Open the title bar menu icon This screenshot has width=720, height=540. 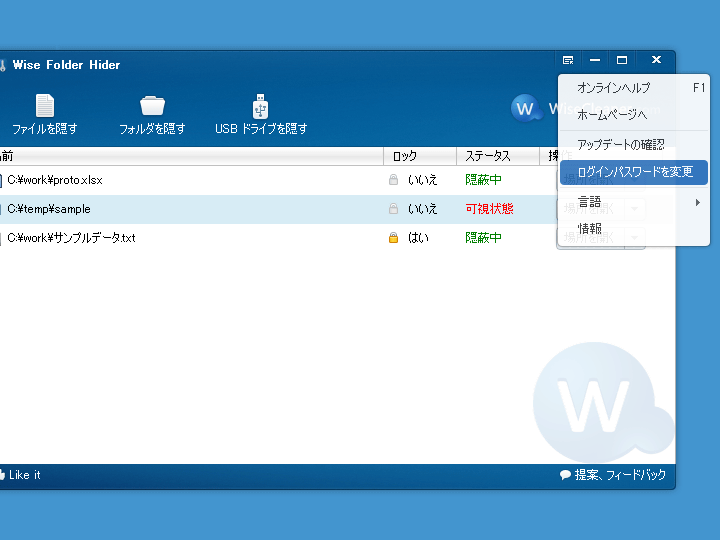[x=568, y=60]
